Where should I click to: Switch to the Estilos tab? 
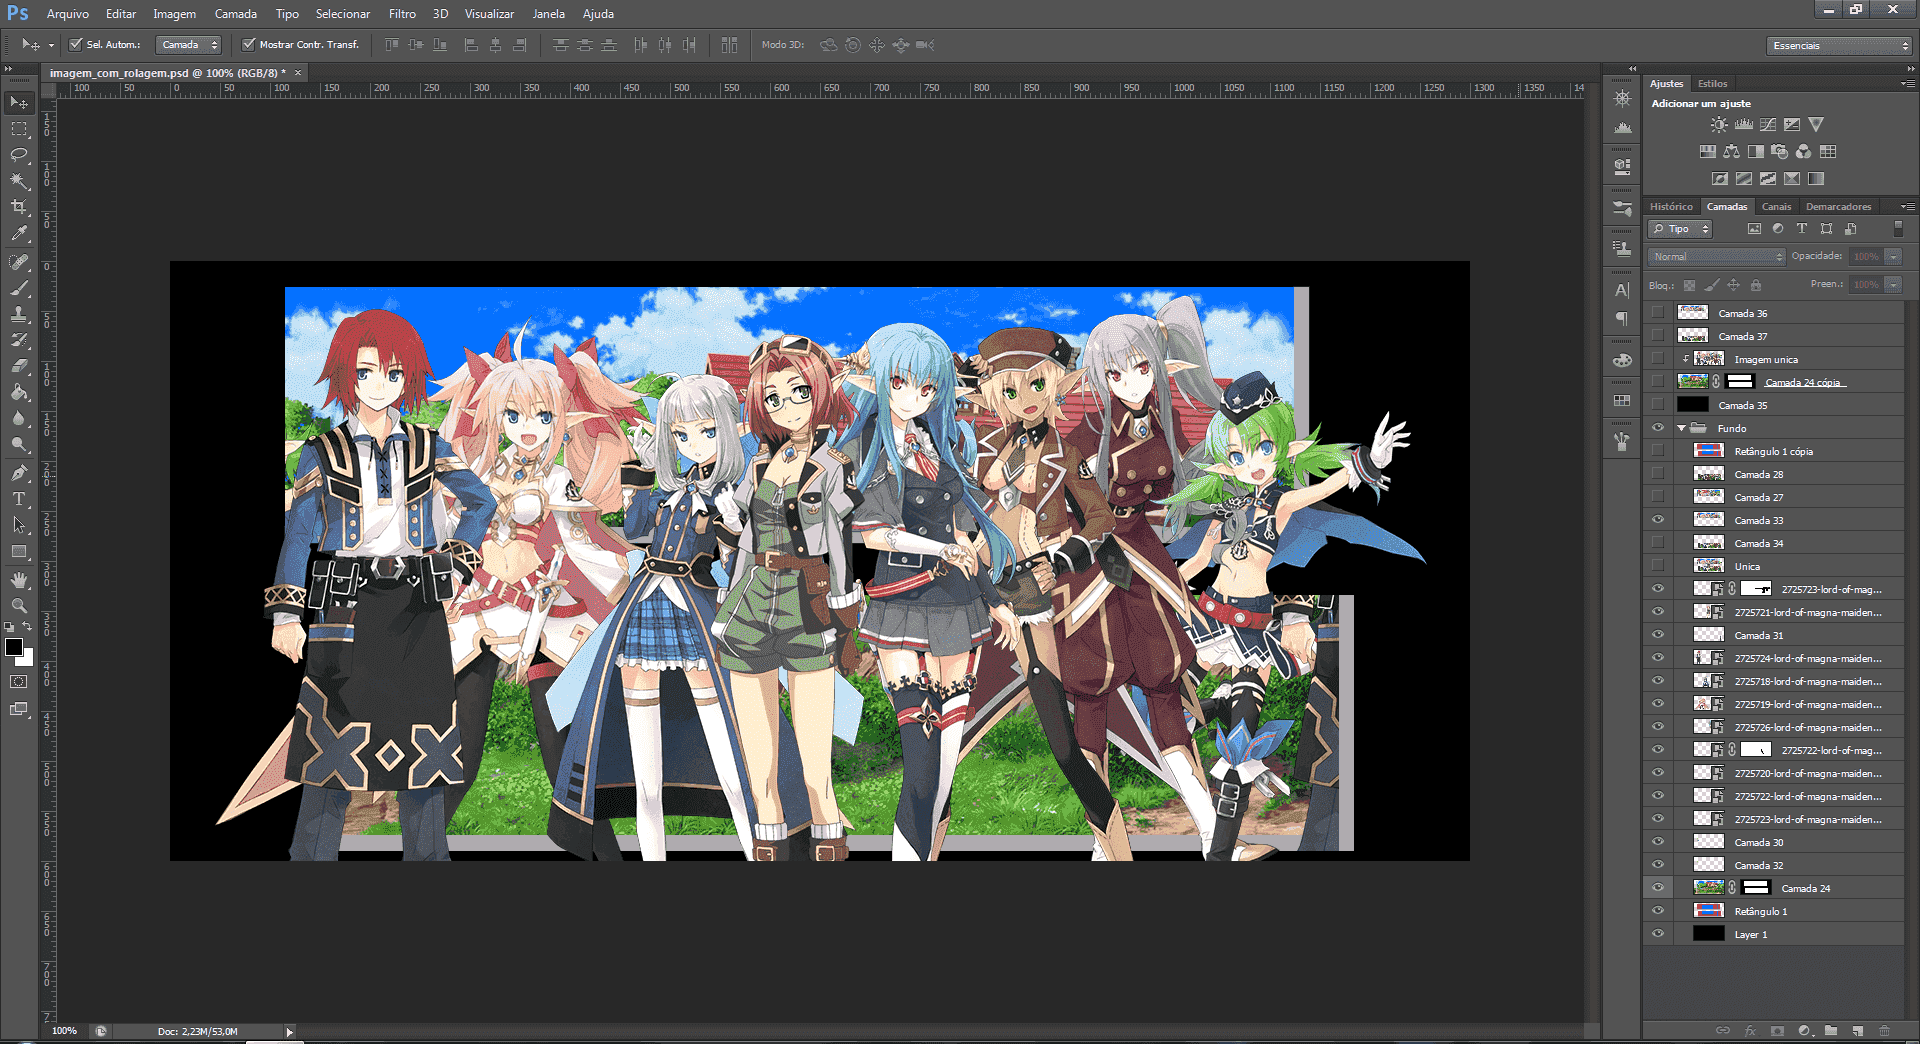point(1712,84)
